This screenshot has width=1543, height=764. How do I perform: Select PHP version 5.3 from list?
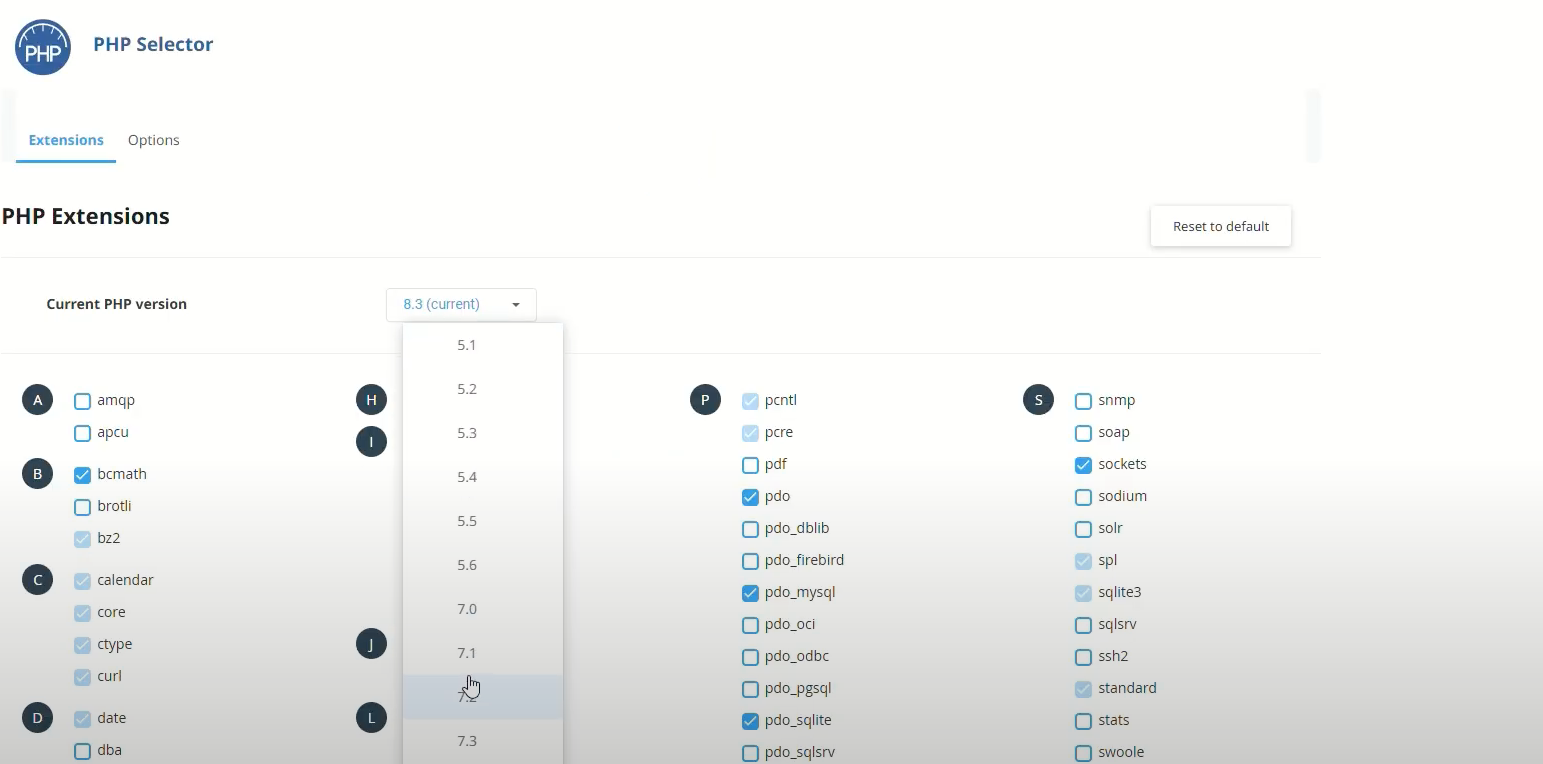coord(483,433)
